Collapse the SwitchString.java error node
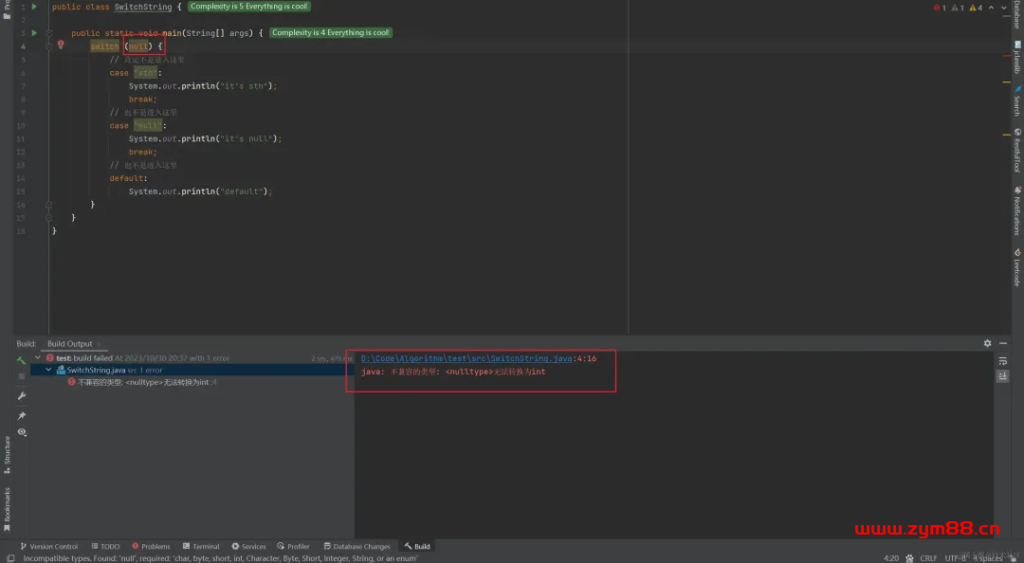The image size is (1024, 563). (x=47, y=370)
